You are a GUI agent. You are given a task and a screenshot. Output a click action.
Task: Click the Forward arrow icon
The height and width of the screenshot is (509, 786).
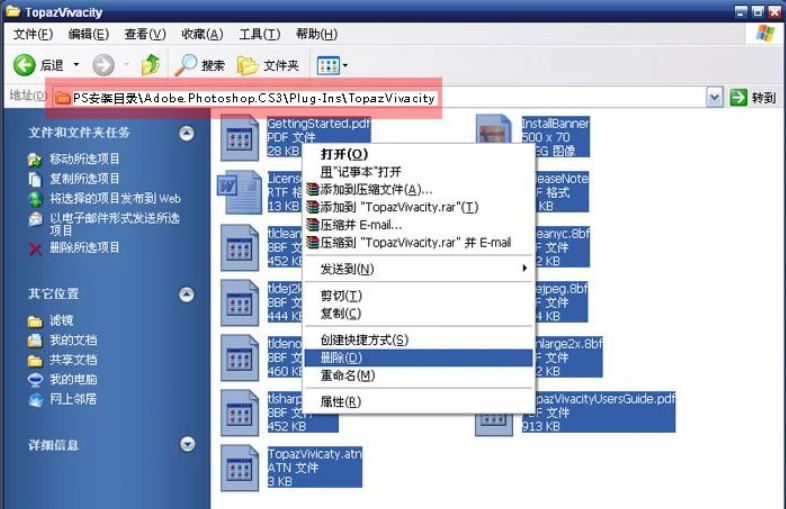103,65
